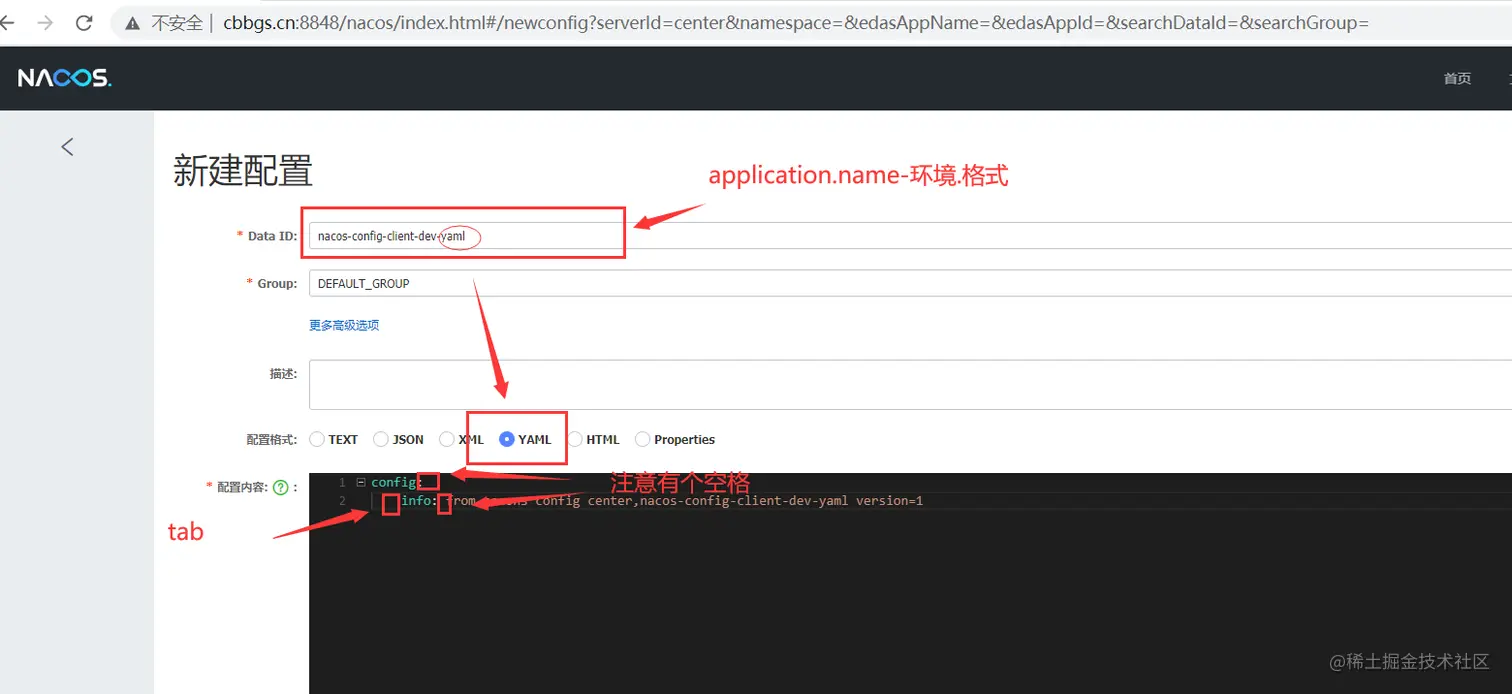Select the Properties format radio button
Screen dimensions: 1512x694
(x=643, y=439)
